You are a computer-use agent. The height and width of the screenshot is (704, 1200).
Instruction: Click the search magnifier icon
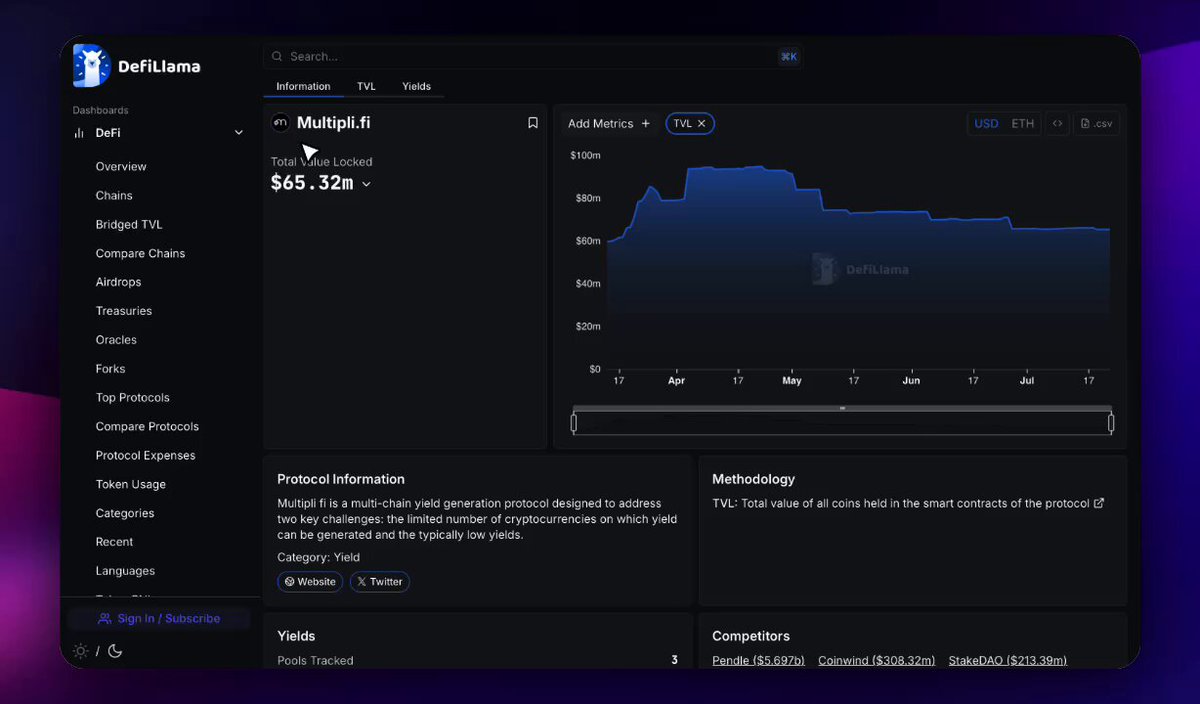(277, 57)
